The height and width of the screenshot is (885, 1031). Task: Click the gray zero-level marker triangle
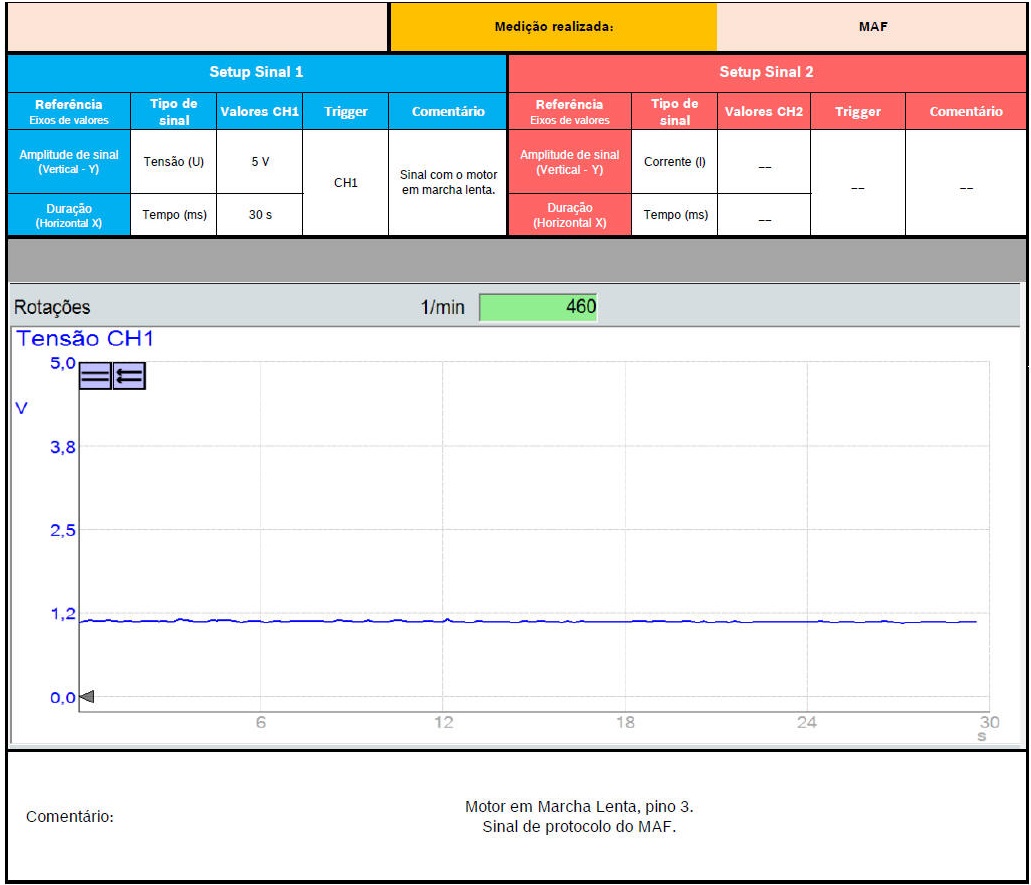point(86,697)
